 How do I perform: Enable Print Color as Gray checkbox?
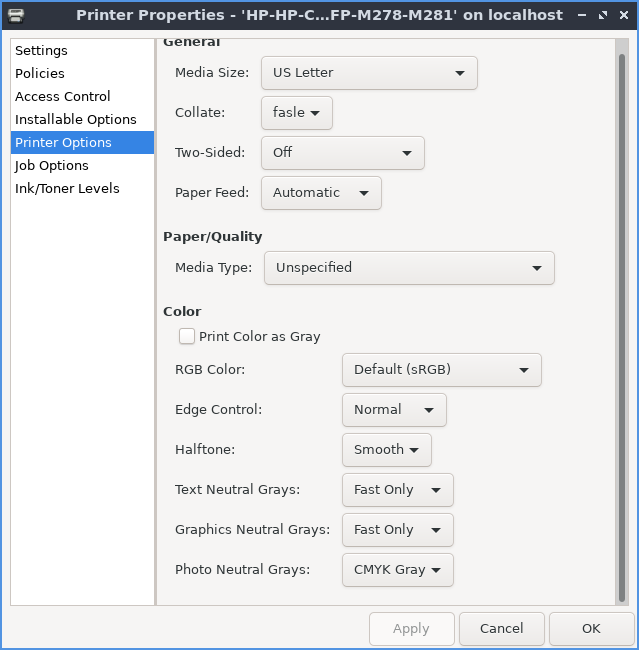186,337
